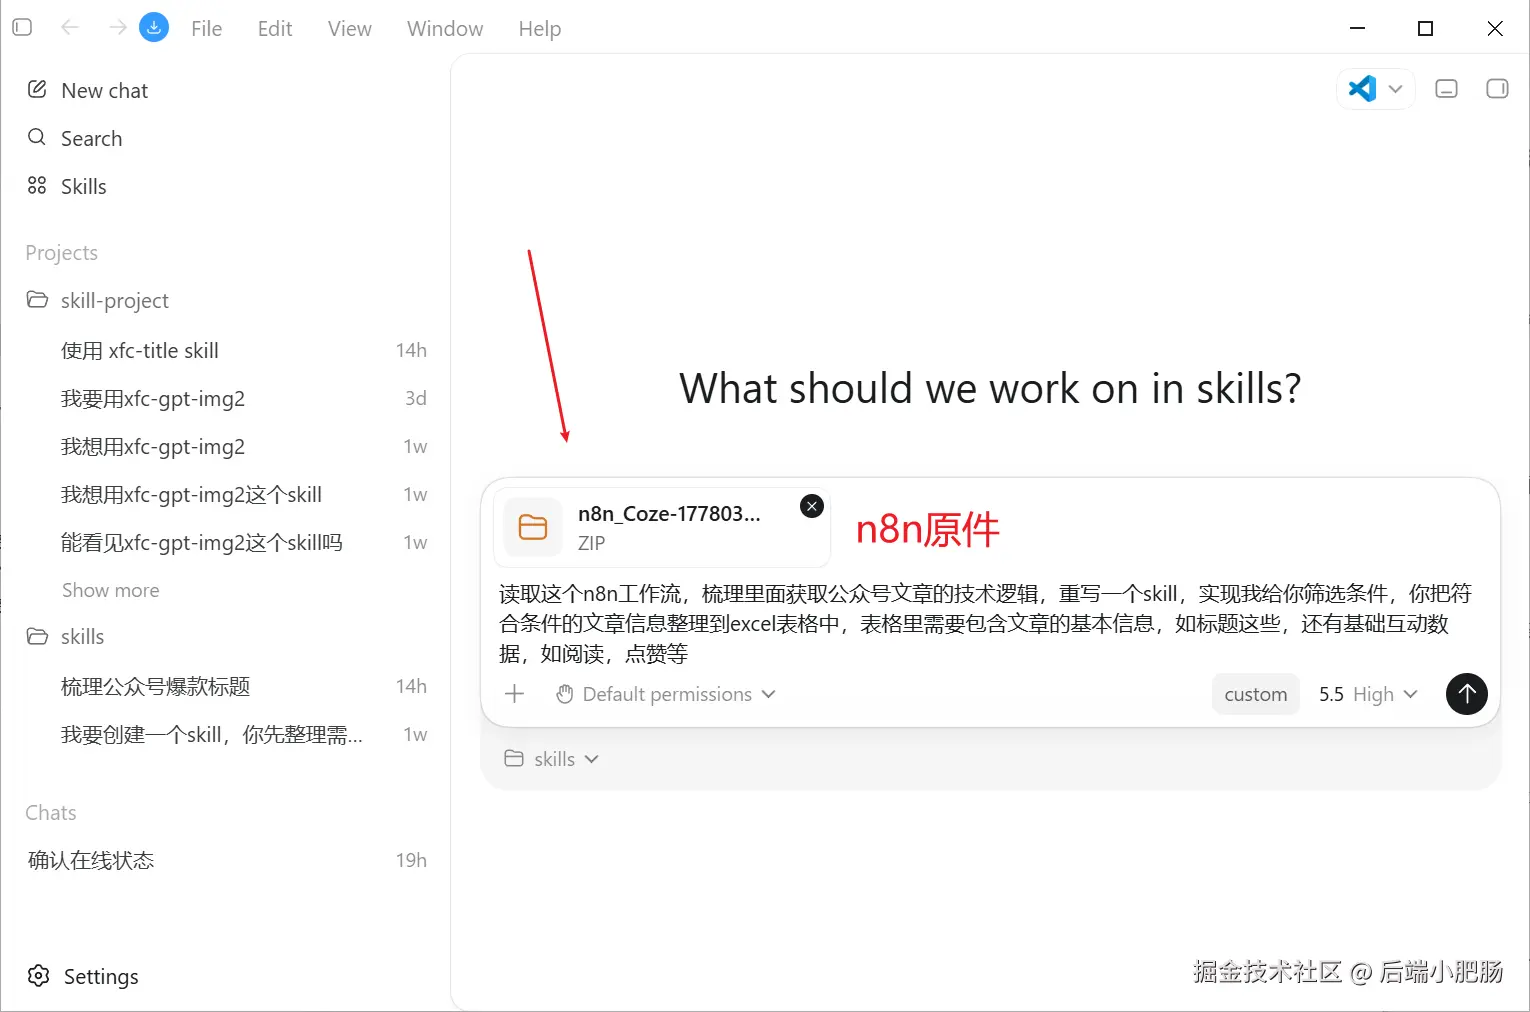Maximize the application window
This screenshot has width=1530, height=1012.
point(1426,28)
